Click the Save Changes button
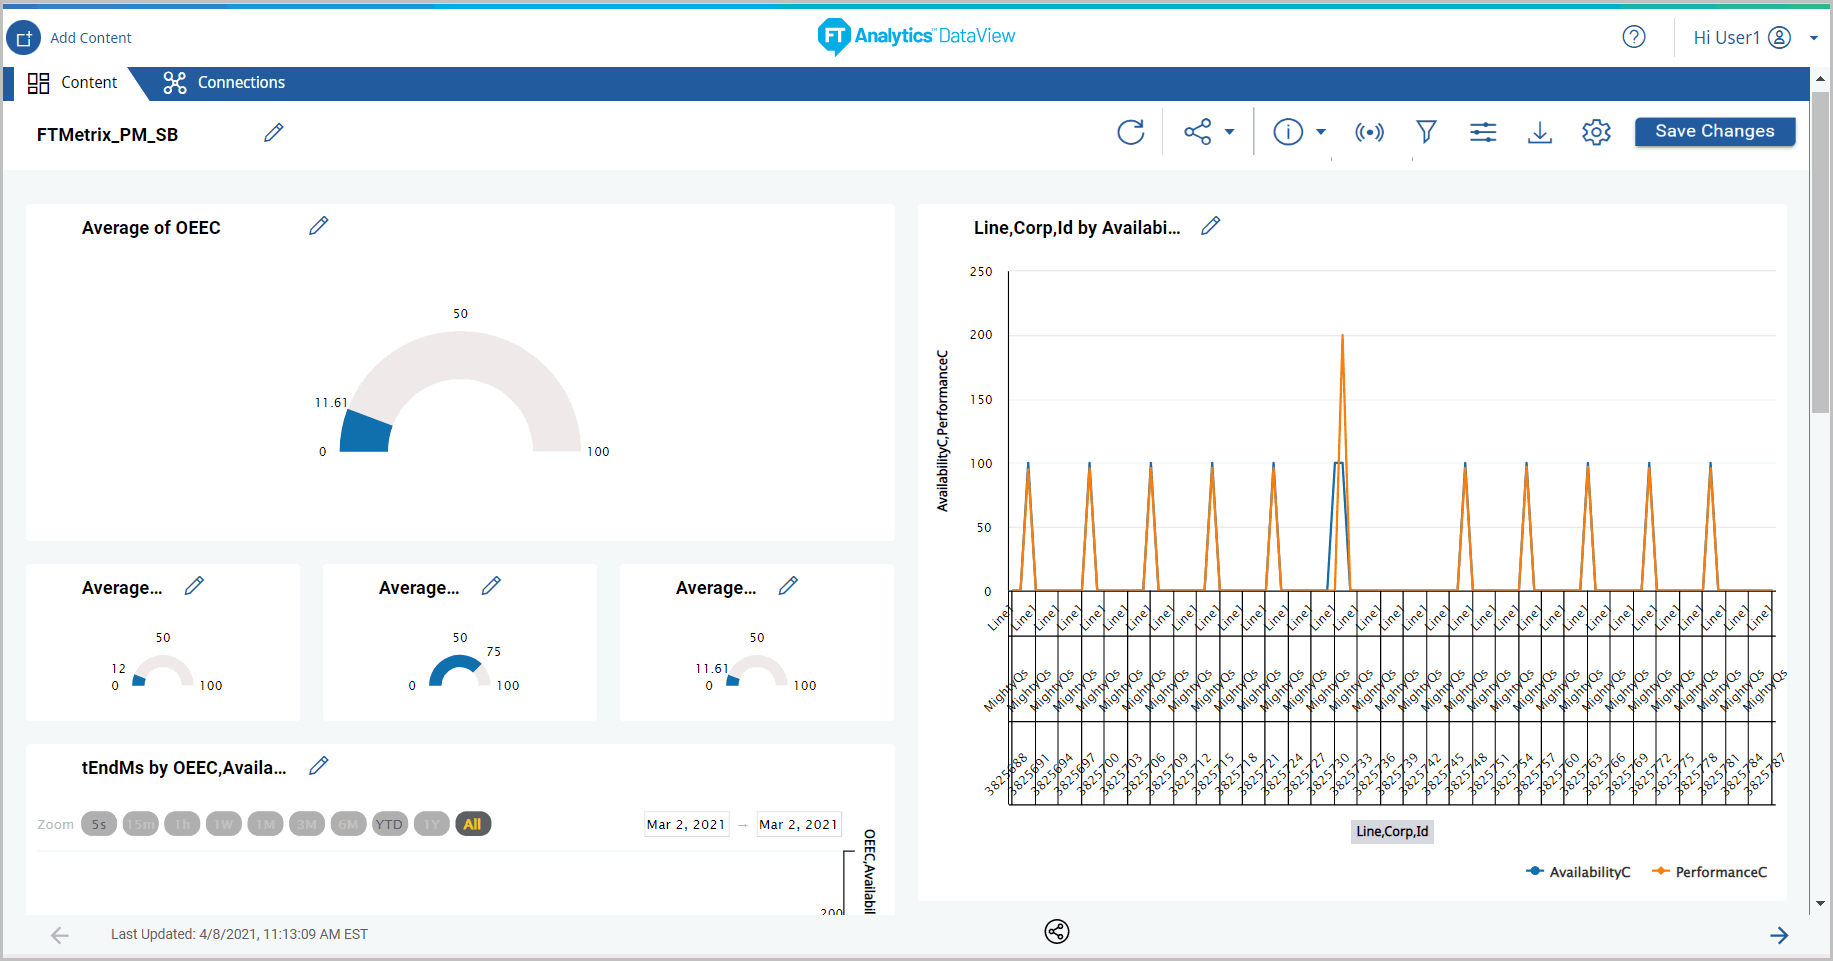This screenshot has width=1833, height=961. click(1714, 131)
